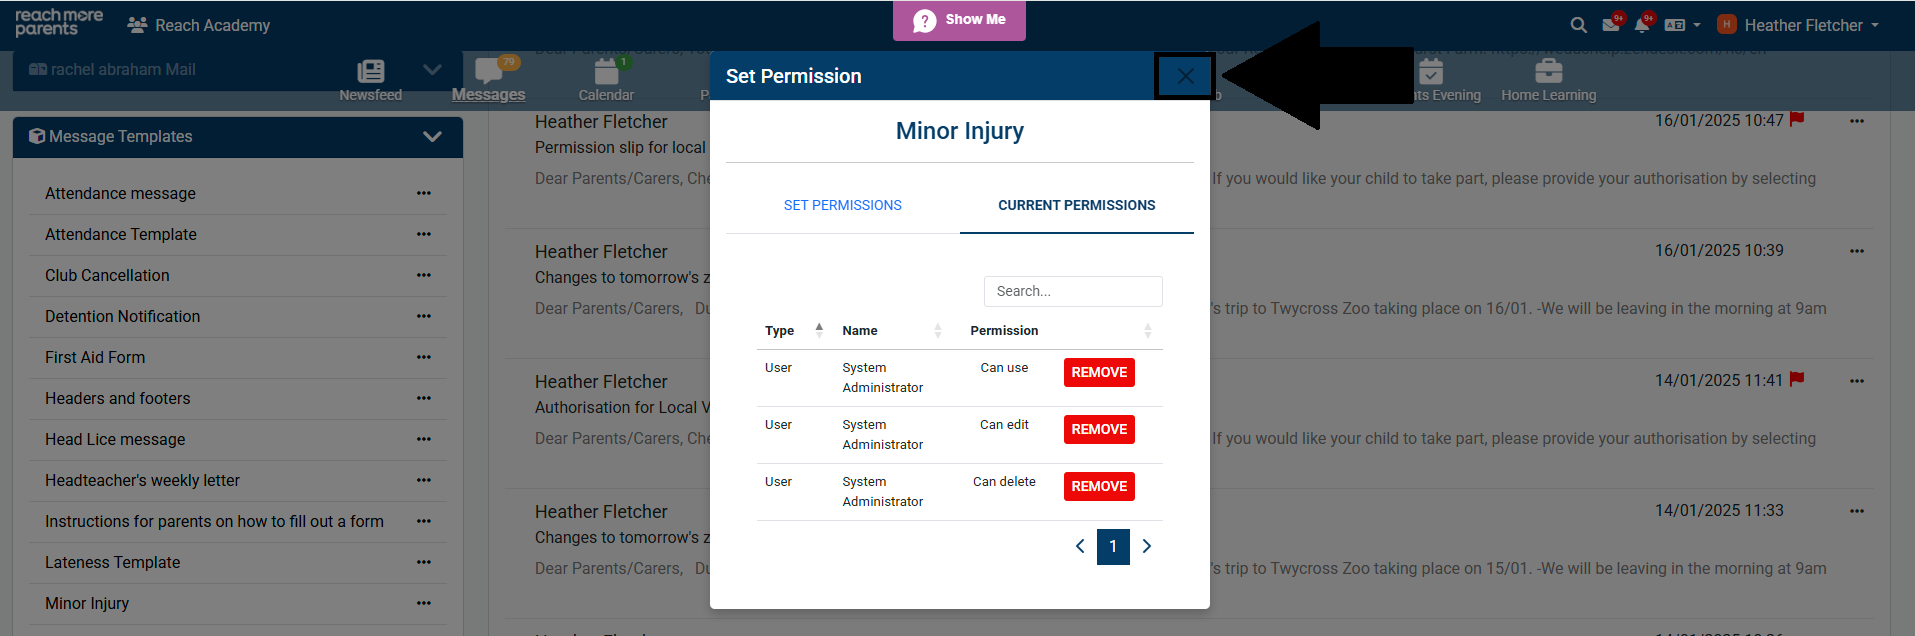Open the mail notifications icon
The image size is (1915, 636).
point(1610,25)
